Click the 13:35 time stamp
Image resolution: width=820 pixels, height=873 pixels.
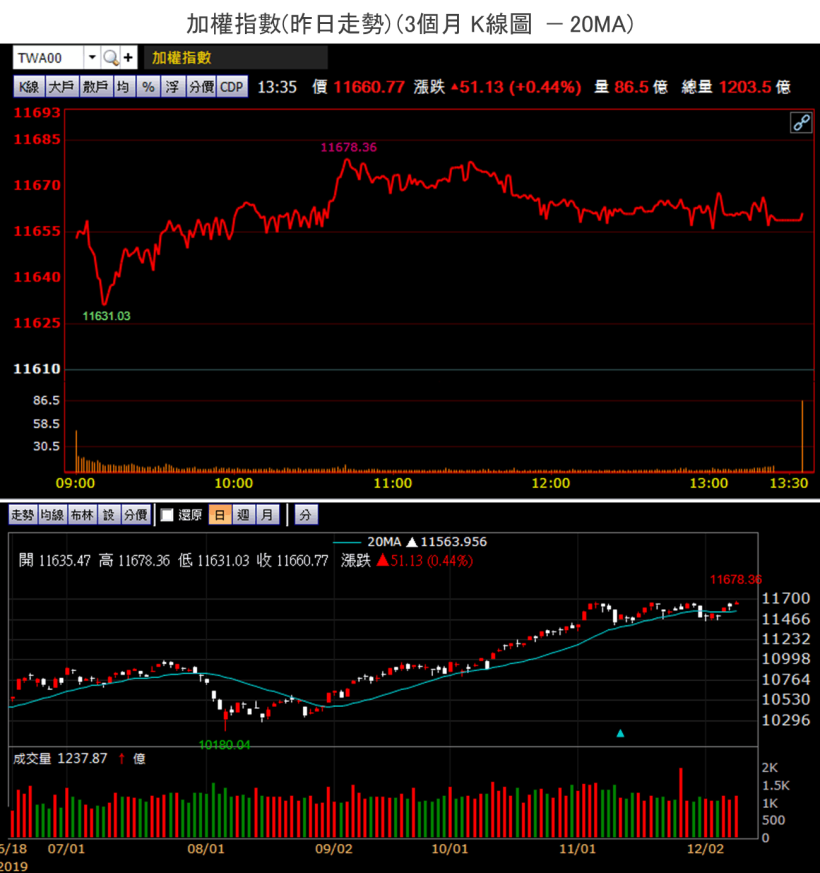point(277,87)
